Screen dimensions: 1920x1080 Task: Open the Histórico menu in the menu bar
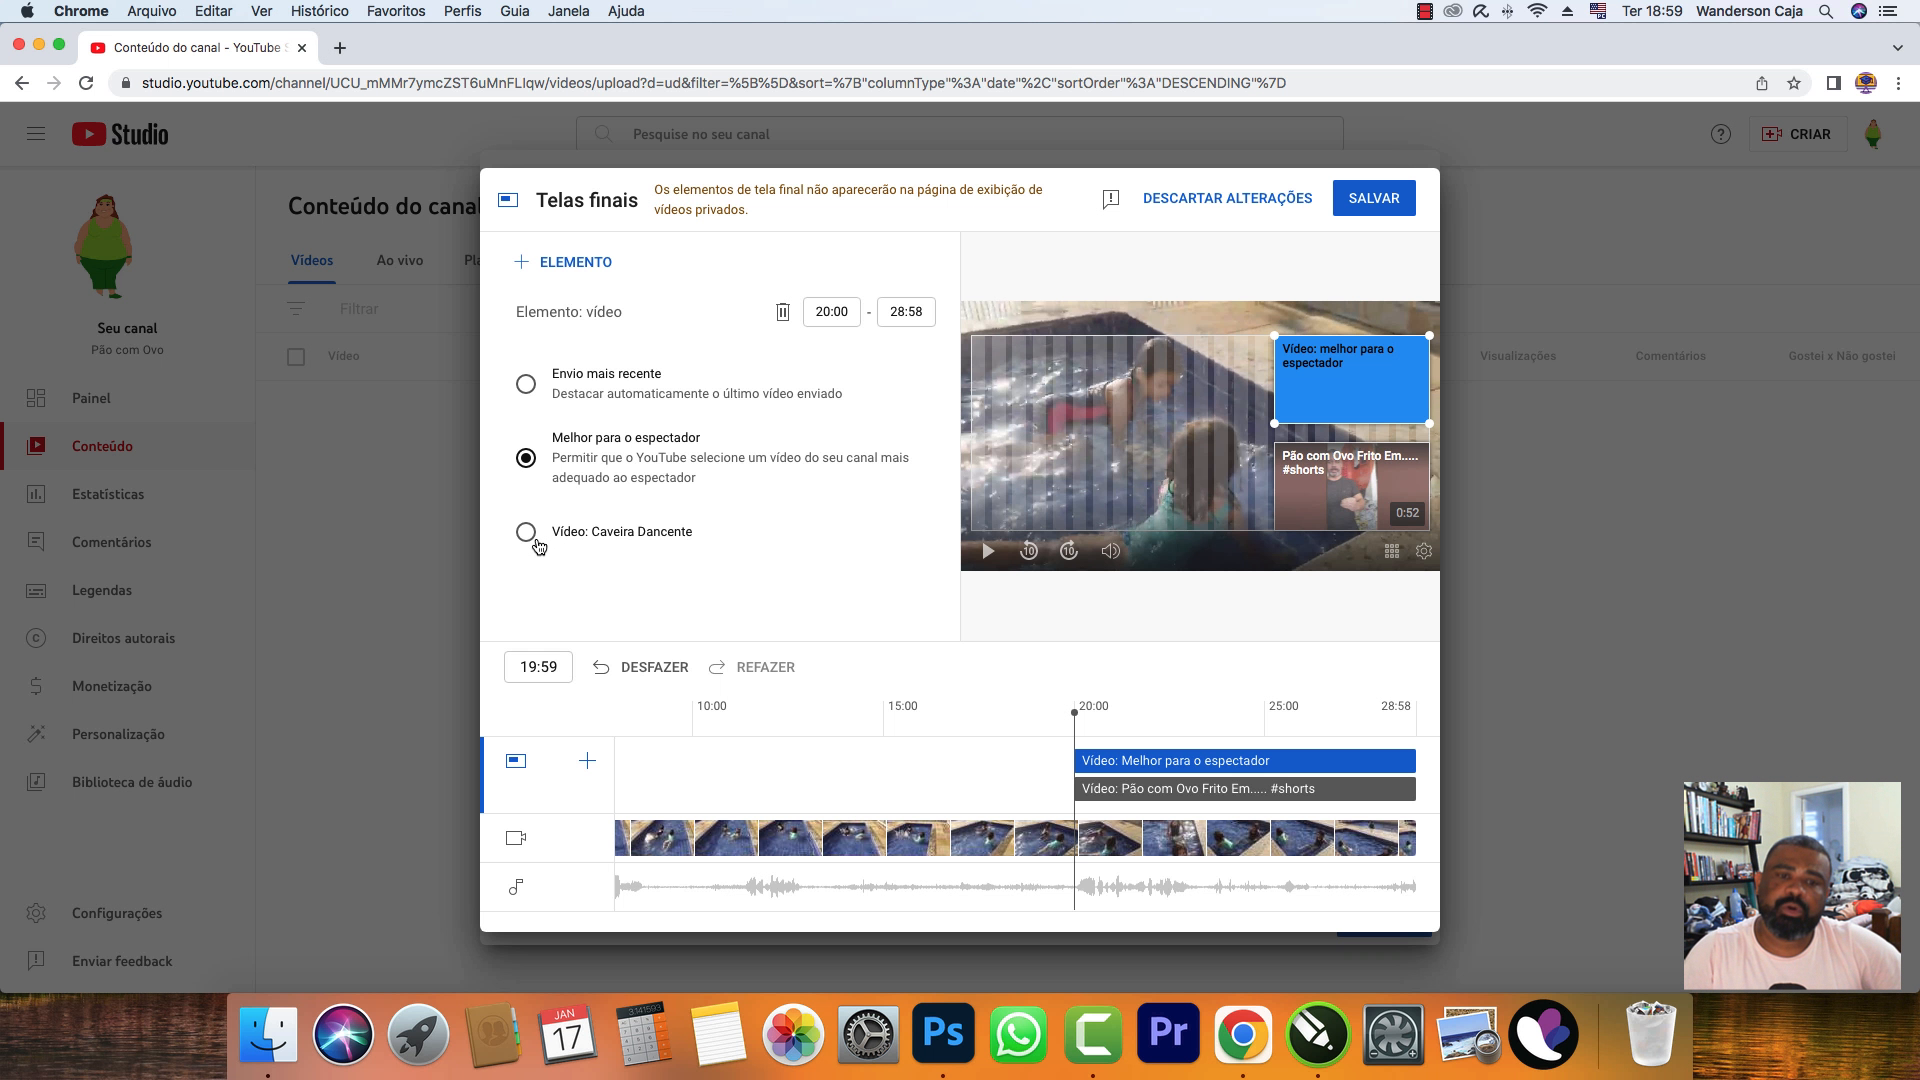pyautogui.click(x=319, y=11)
